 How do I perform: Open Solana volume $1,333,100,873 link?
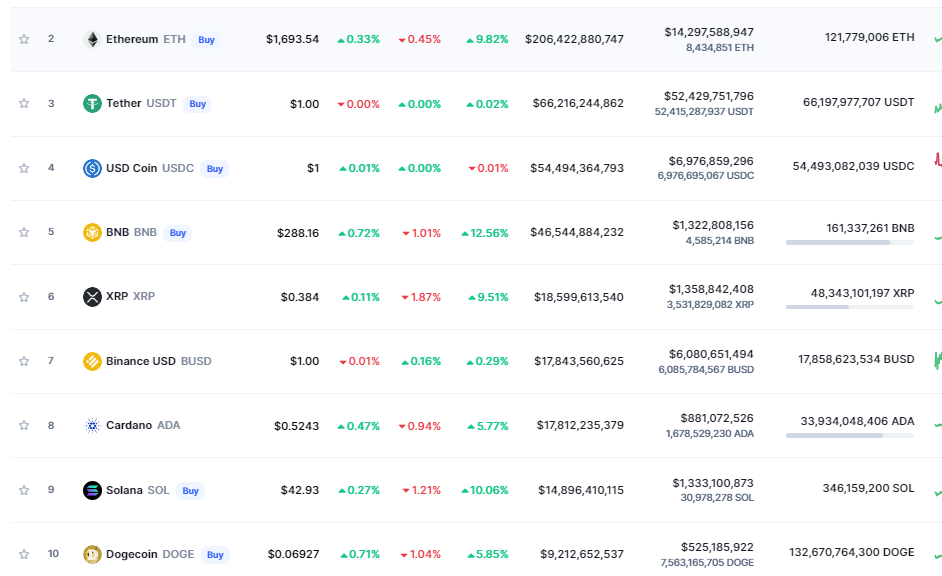click(x=713, y=483)
